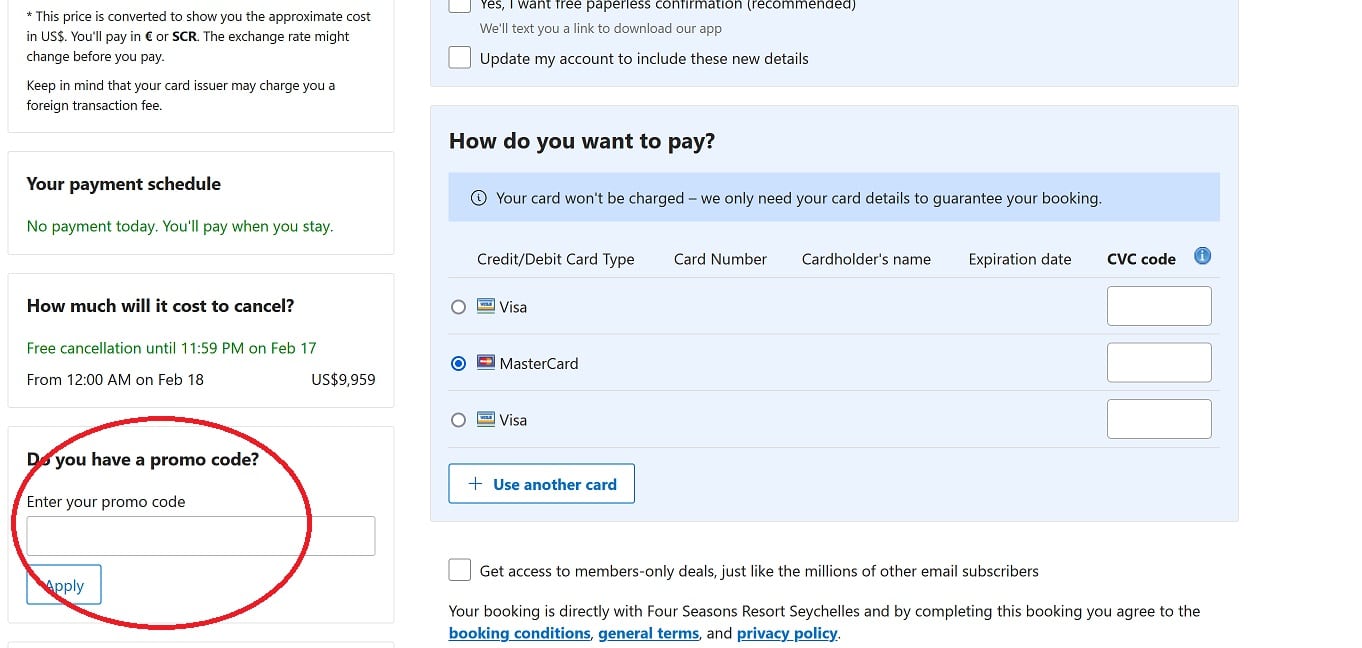Click the CVC field on the bottom Visa row

[1158, 418]
